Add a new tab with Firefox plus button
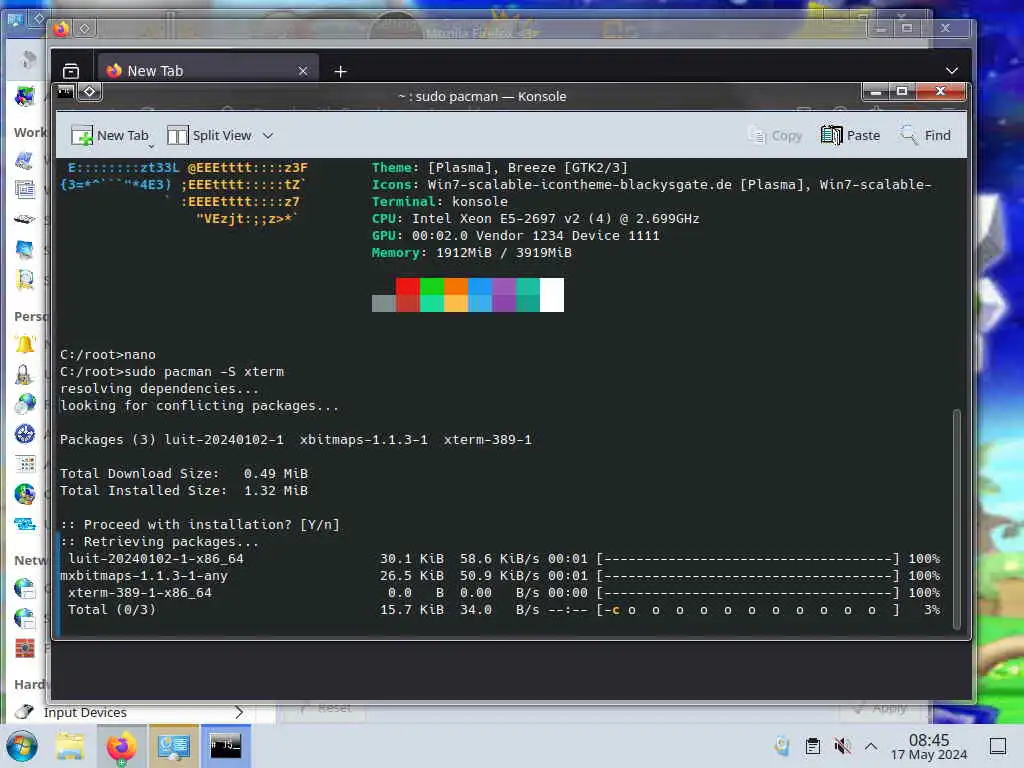 (340, 71)
